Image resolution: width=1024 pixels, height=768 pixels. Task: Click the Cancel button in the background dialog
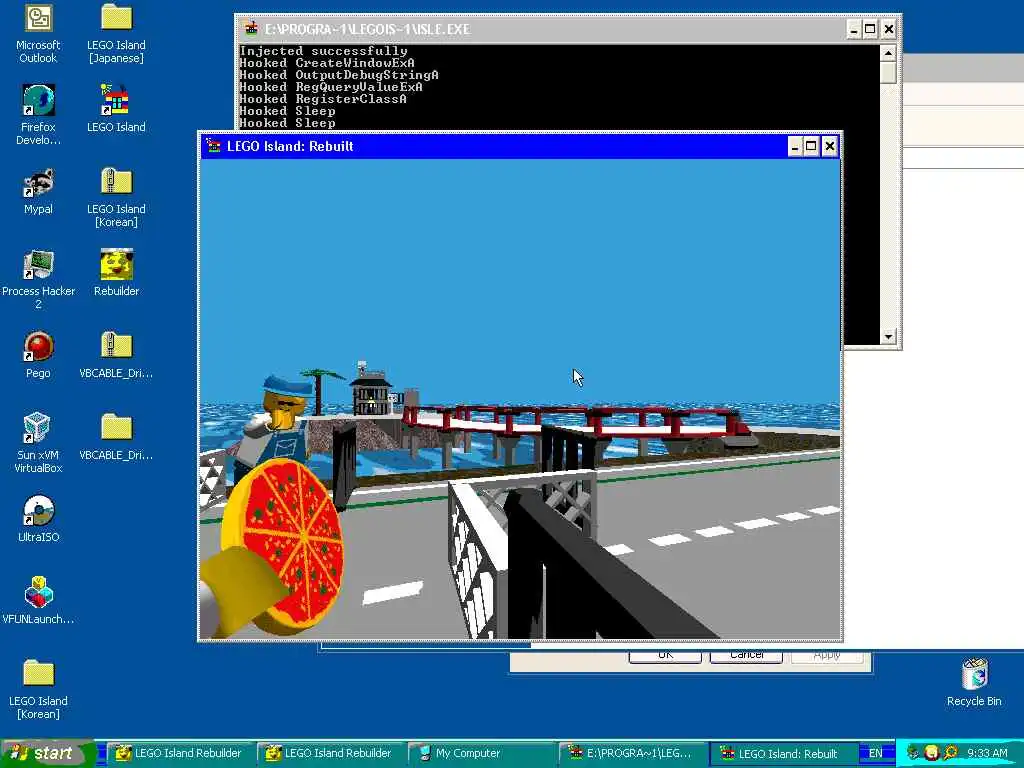click(746, 655)
